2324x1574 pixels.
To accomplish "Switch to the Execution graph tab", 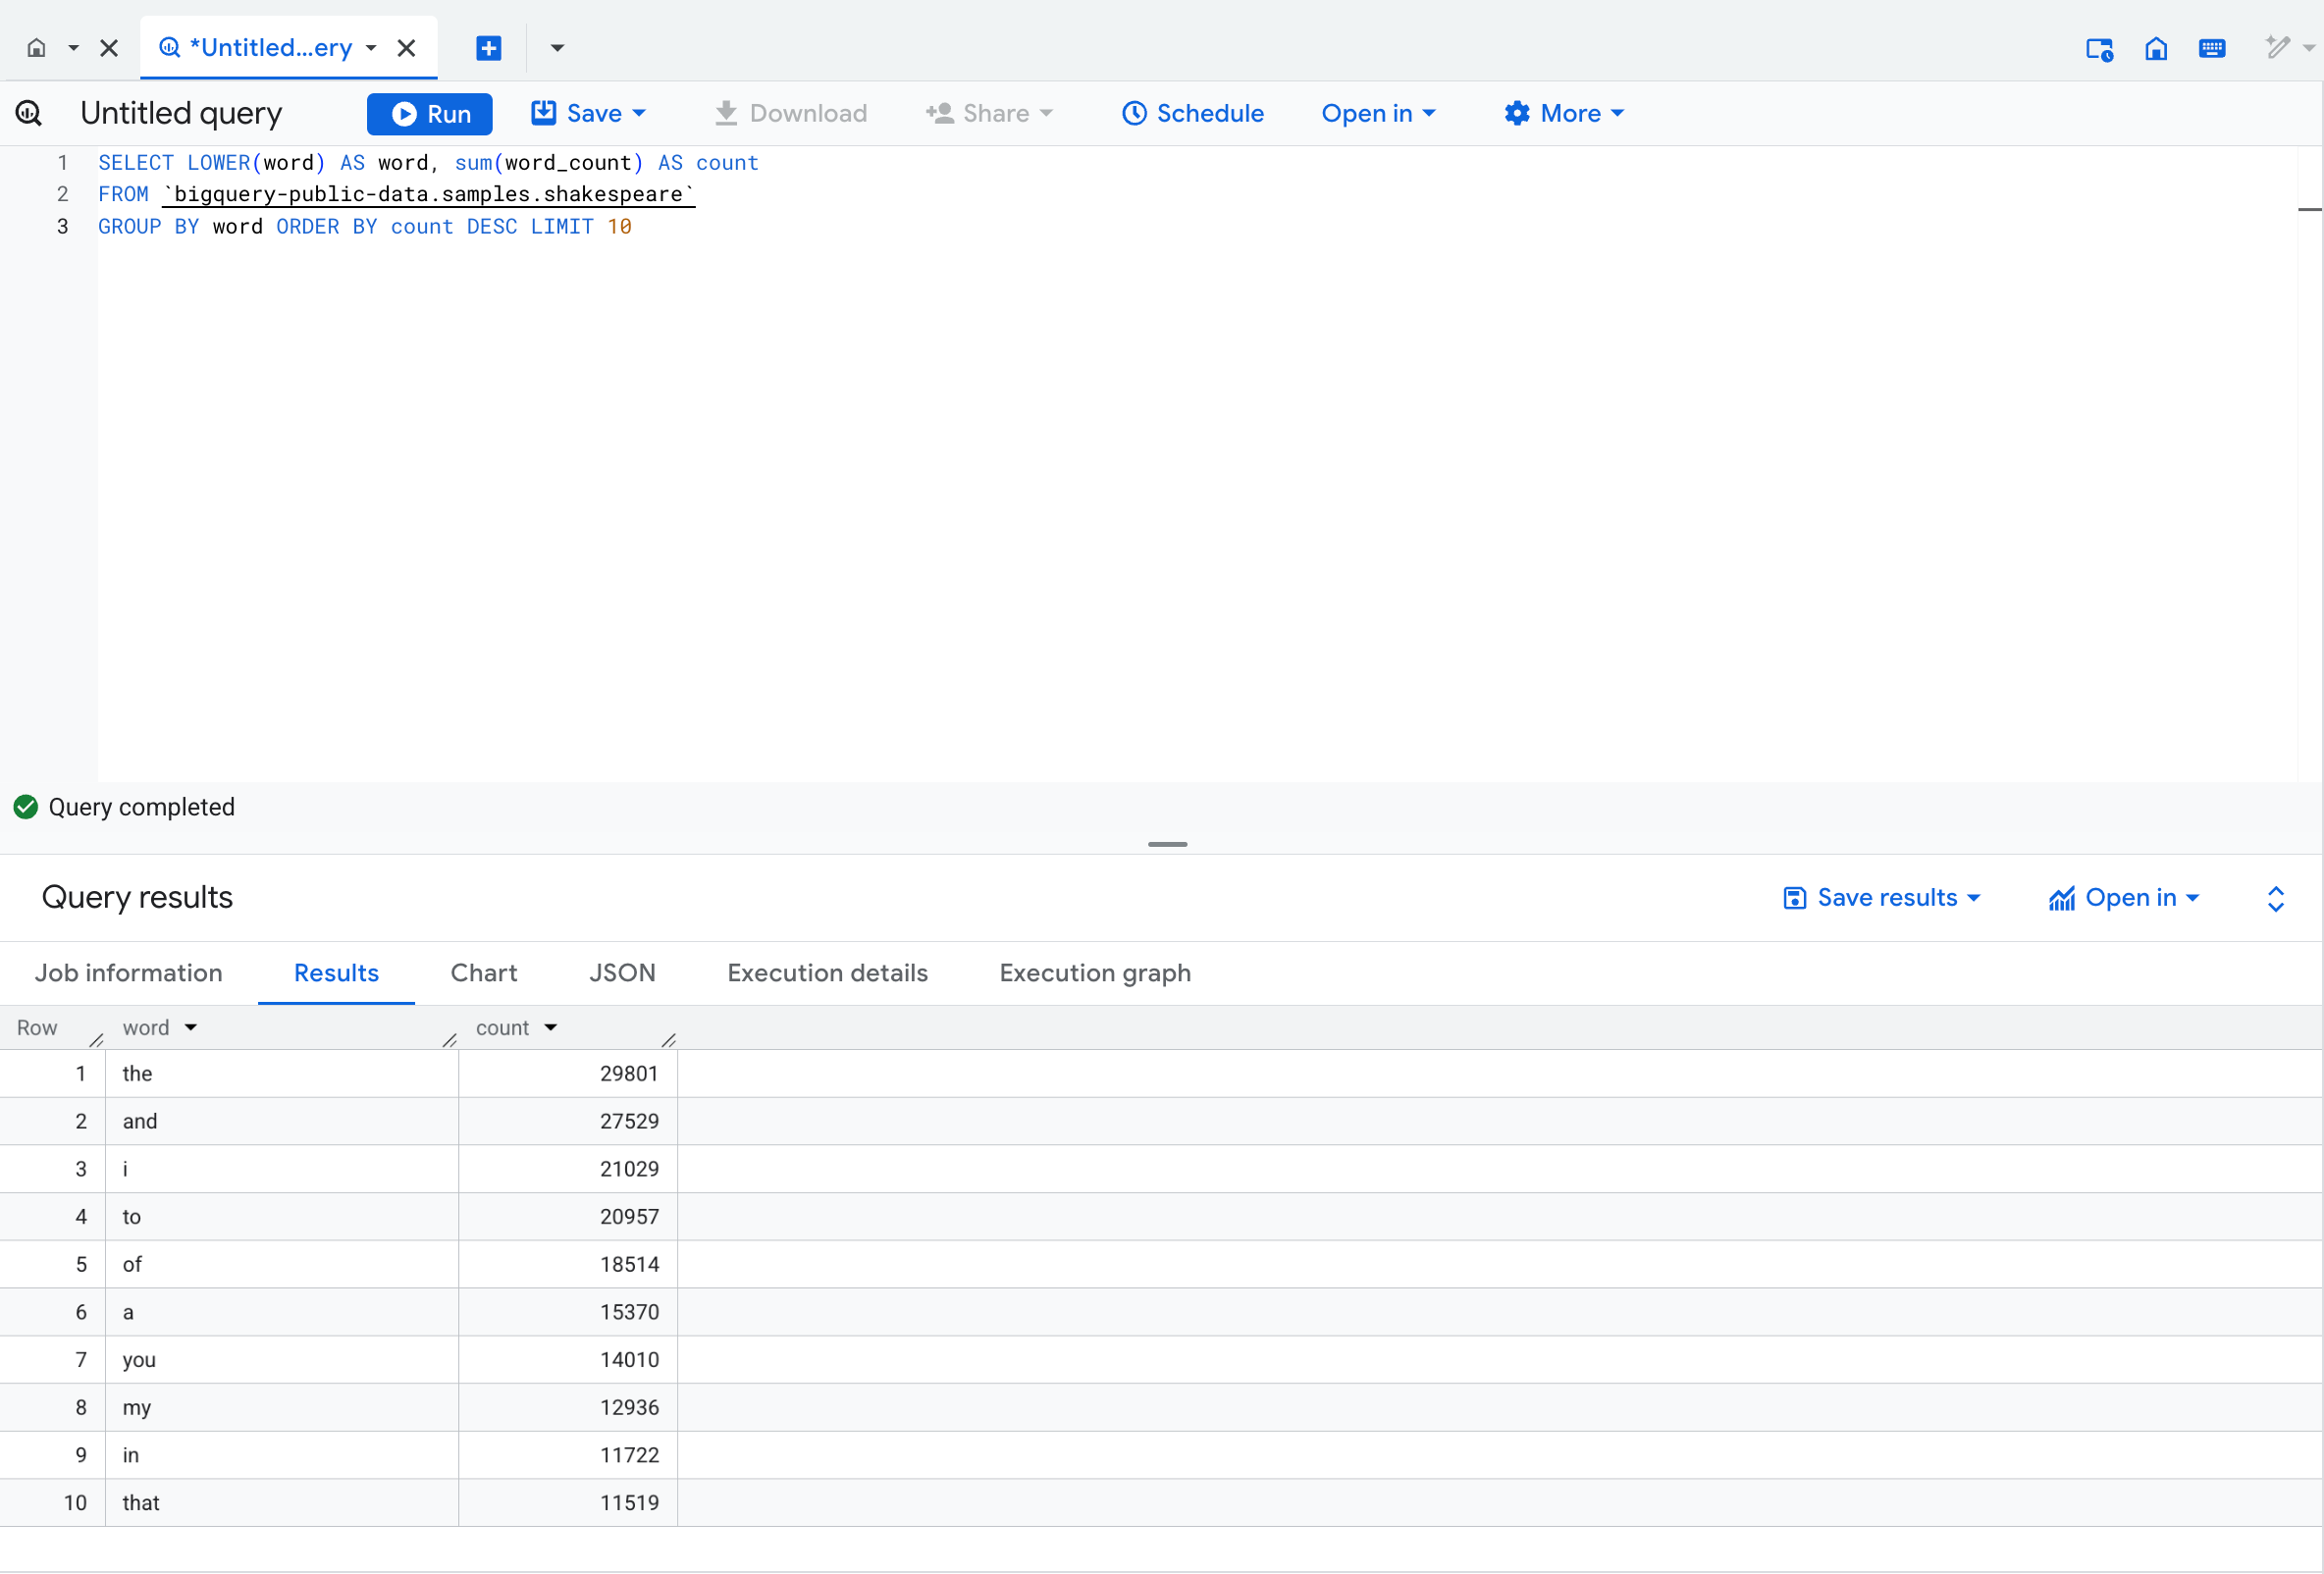I will [x=1095, y=973].
